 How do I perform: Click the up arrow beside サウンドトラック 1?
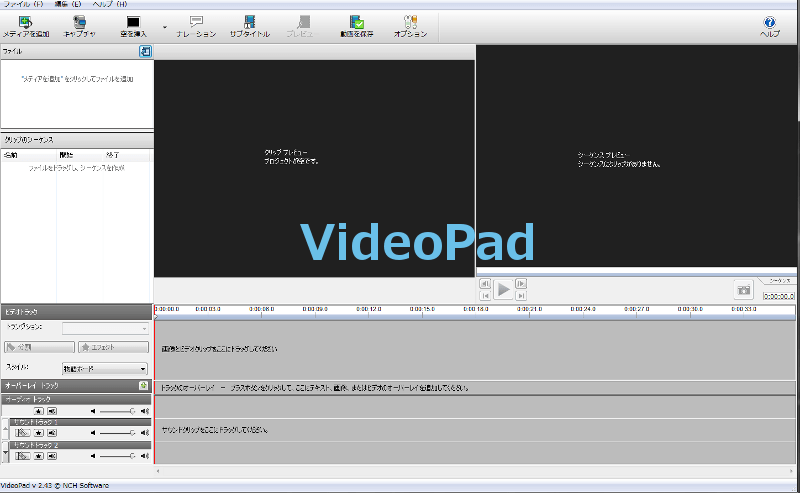tap(6, 429)
